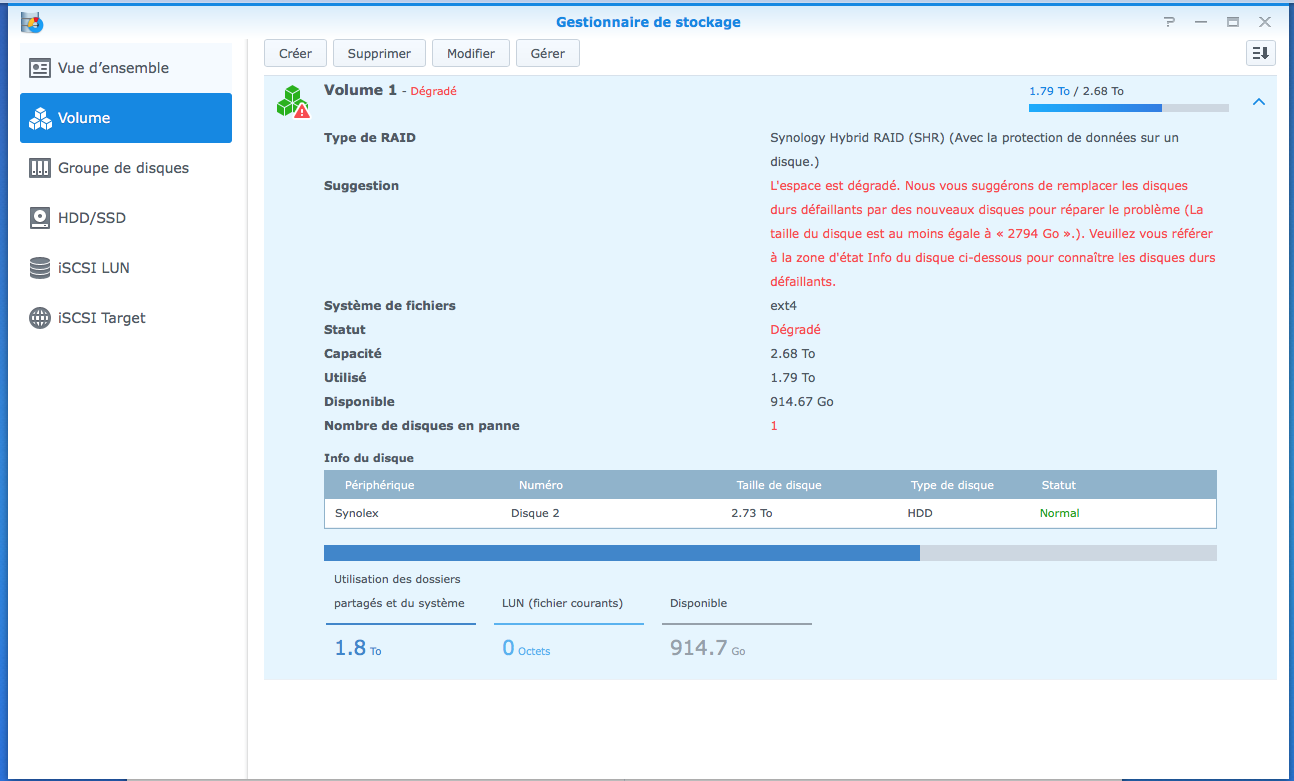Click the iSCSI LUN database icon
This screenshot has width=1294, height=781.
[40, 268]
